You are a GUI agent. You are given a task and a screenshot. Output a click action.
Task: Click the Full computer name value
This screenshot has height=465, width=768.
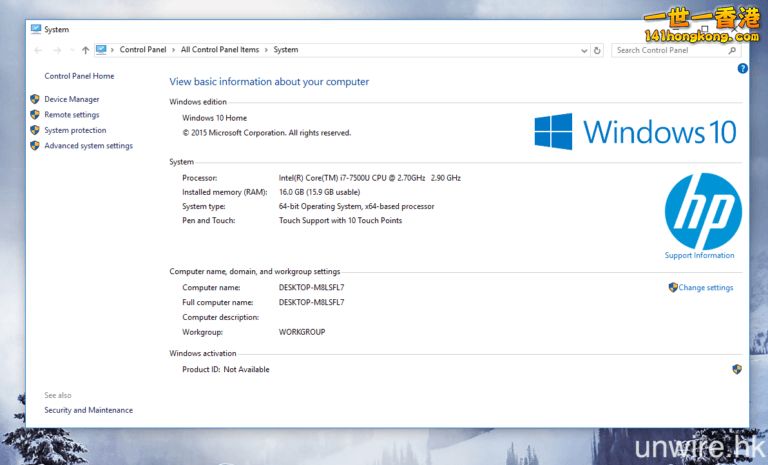click(x=312, y=302)
